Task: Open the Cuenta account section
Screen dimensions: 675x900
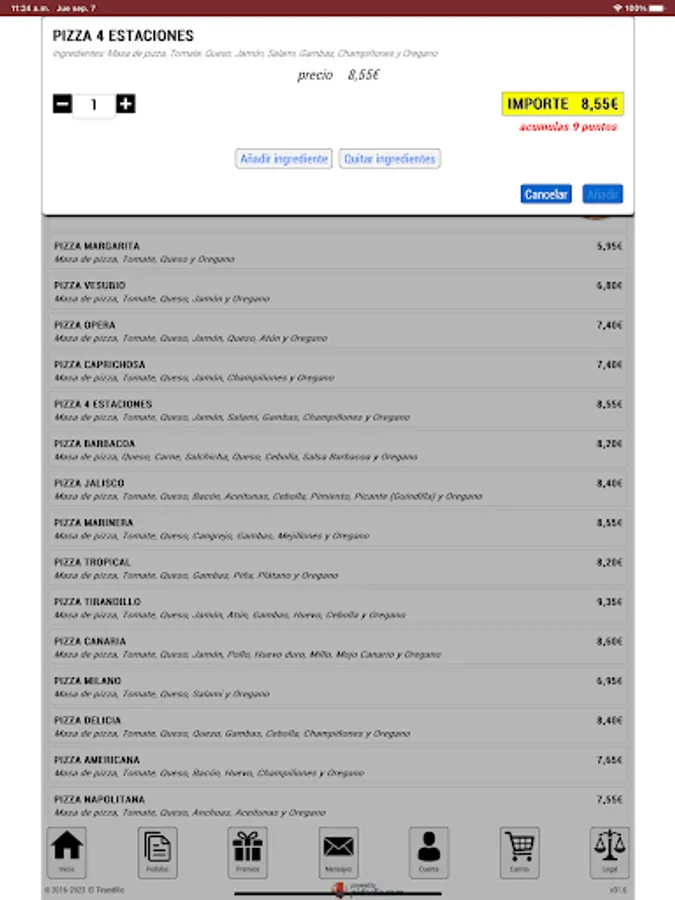Action: (428, 852)
